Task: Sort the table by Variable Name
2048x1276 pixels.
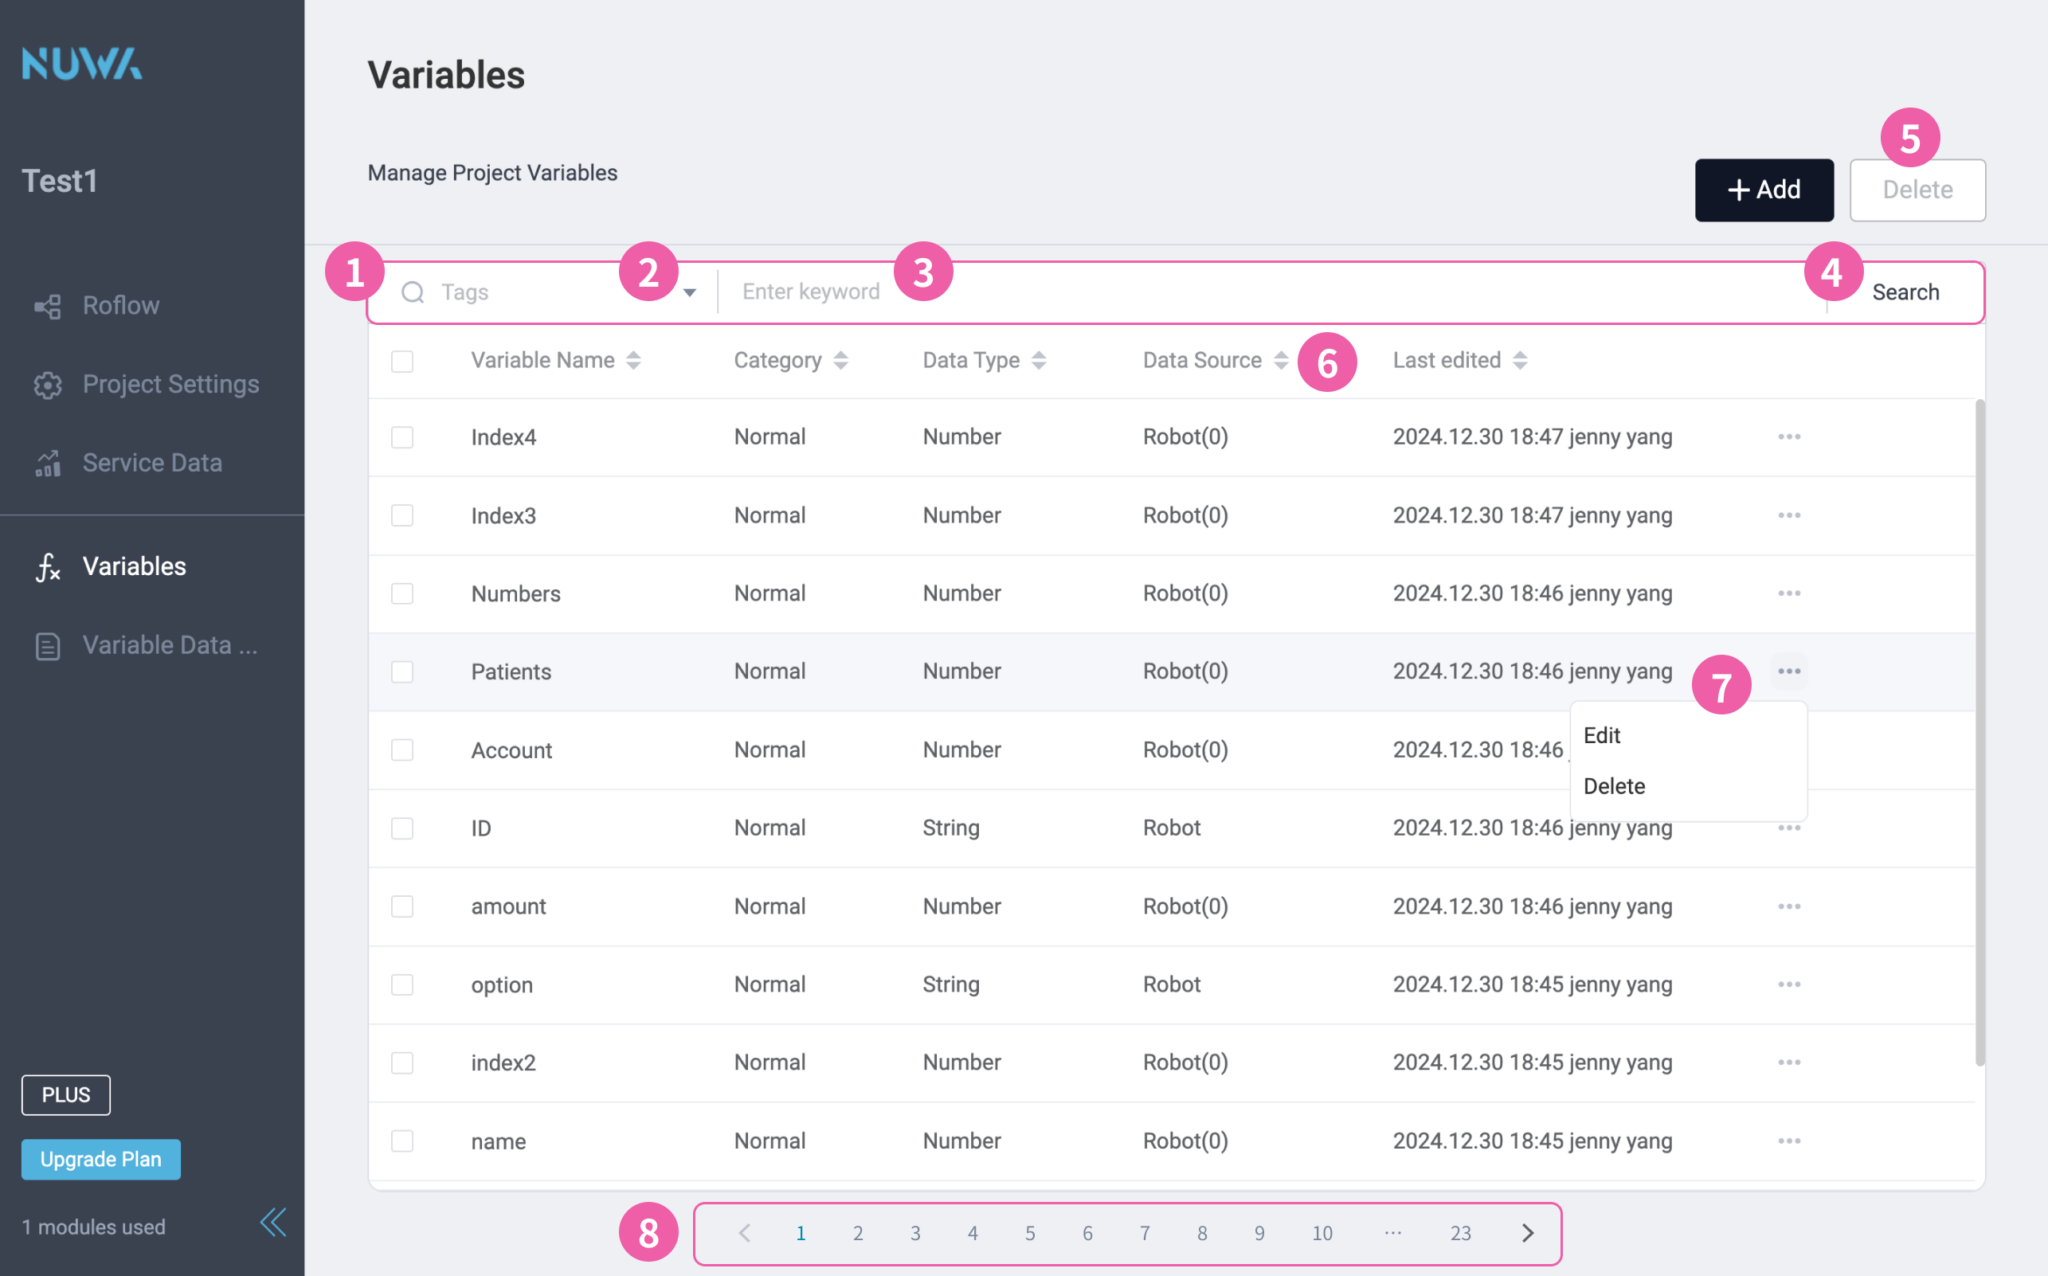Action: 634,360
